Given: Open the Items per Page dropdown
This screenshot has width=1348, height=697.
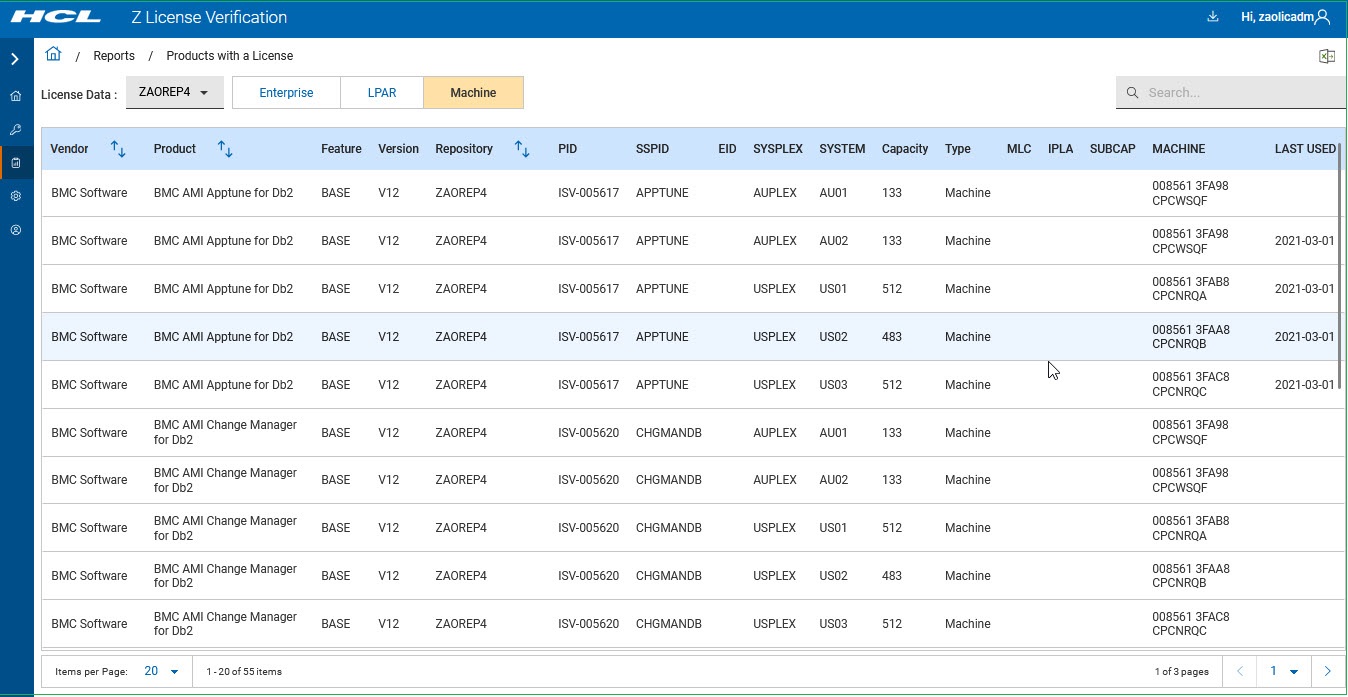Looking at the screenshot, I should (x=161, y=671).
